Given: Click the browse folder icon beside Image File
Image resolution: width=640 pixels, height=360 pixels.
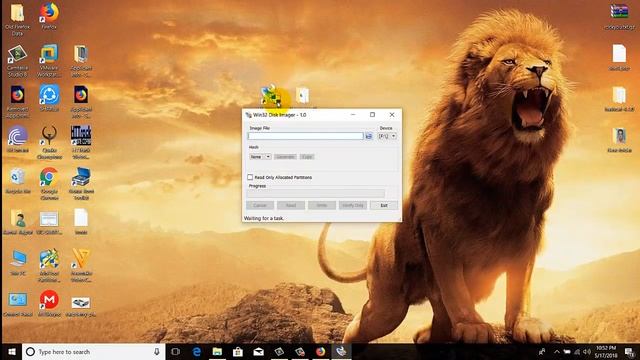Looking at the screenshot, I should tap(369, 136).
